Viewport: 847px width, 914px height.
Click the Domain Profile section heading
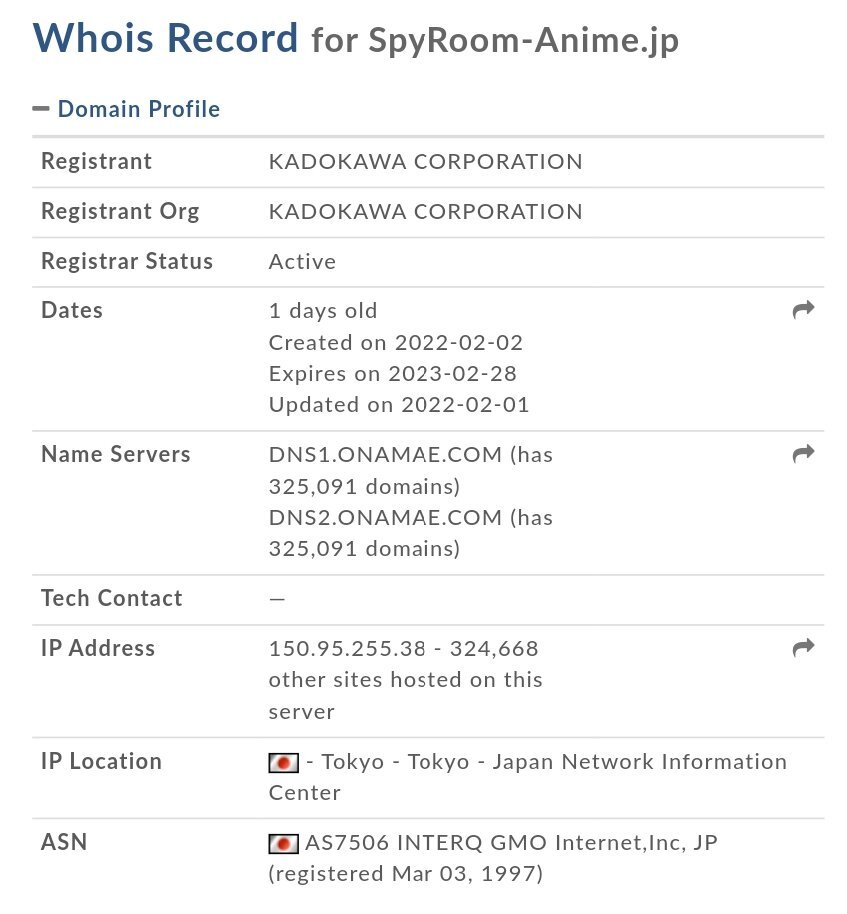(x=139, y=109)
